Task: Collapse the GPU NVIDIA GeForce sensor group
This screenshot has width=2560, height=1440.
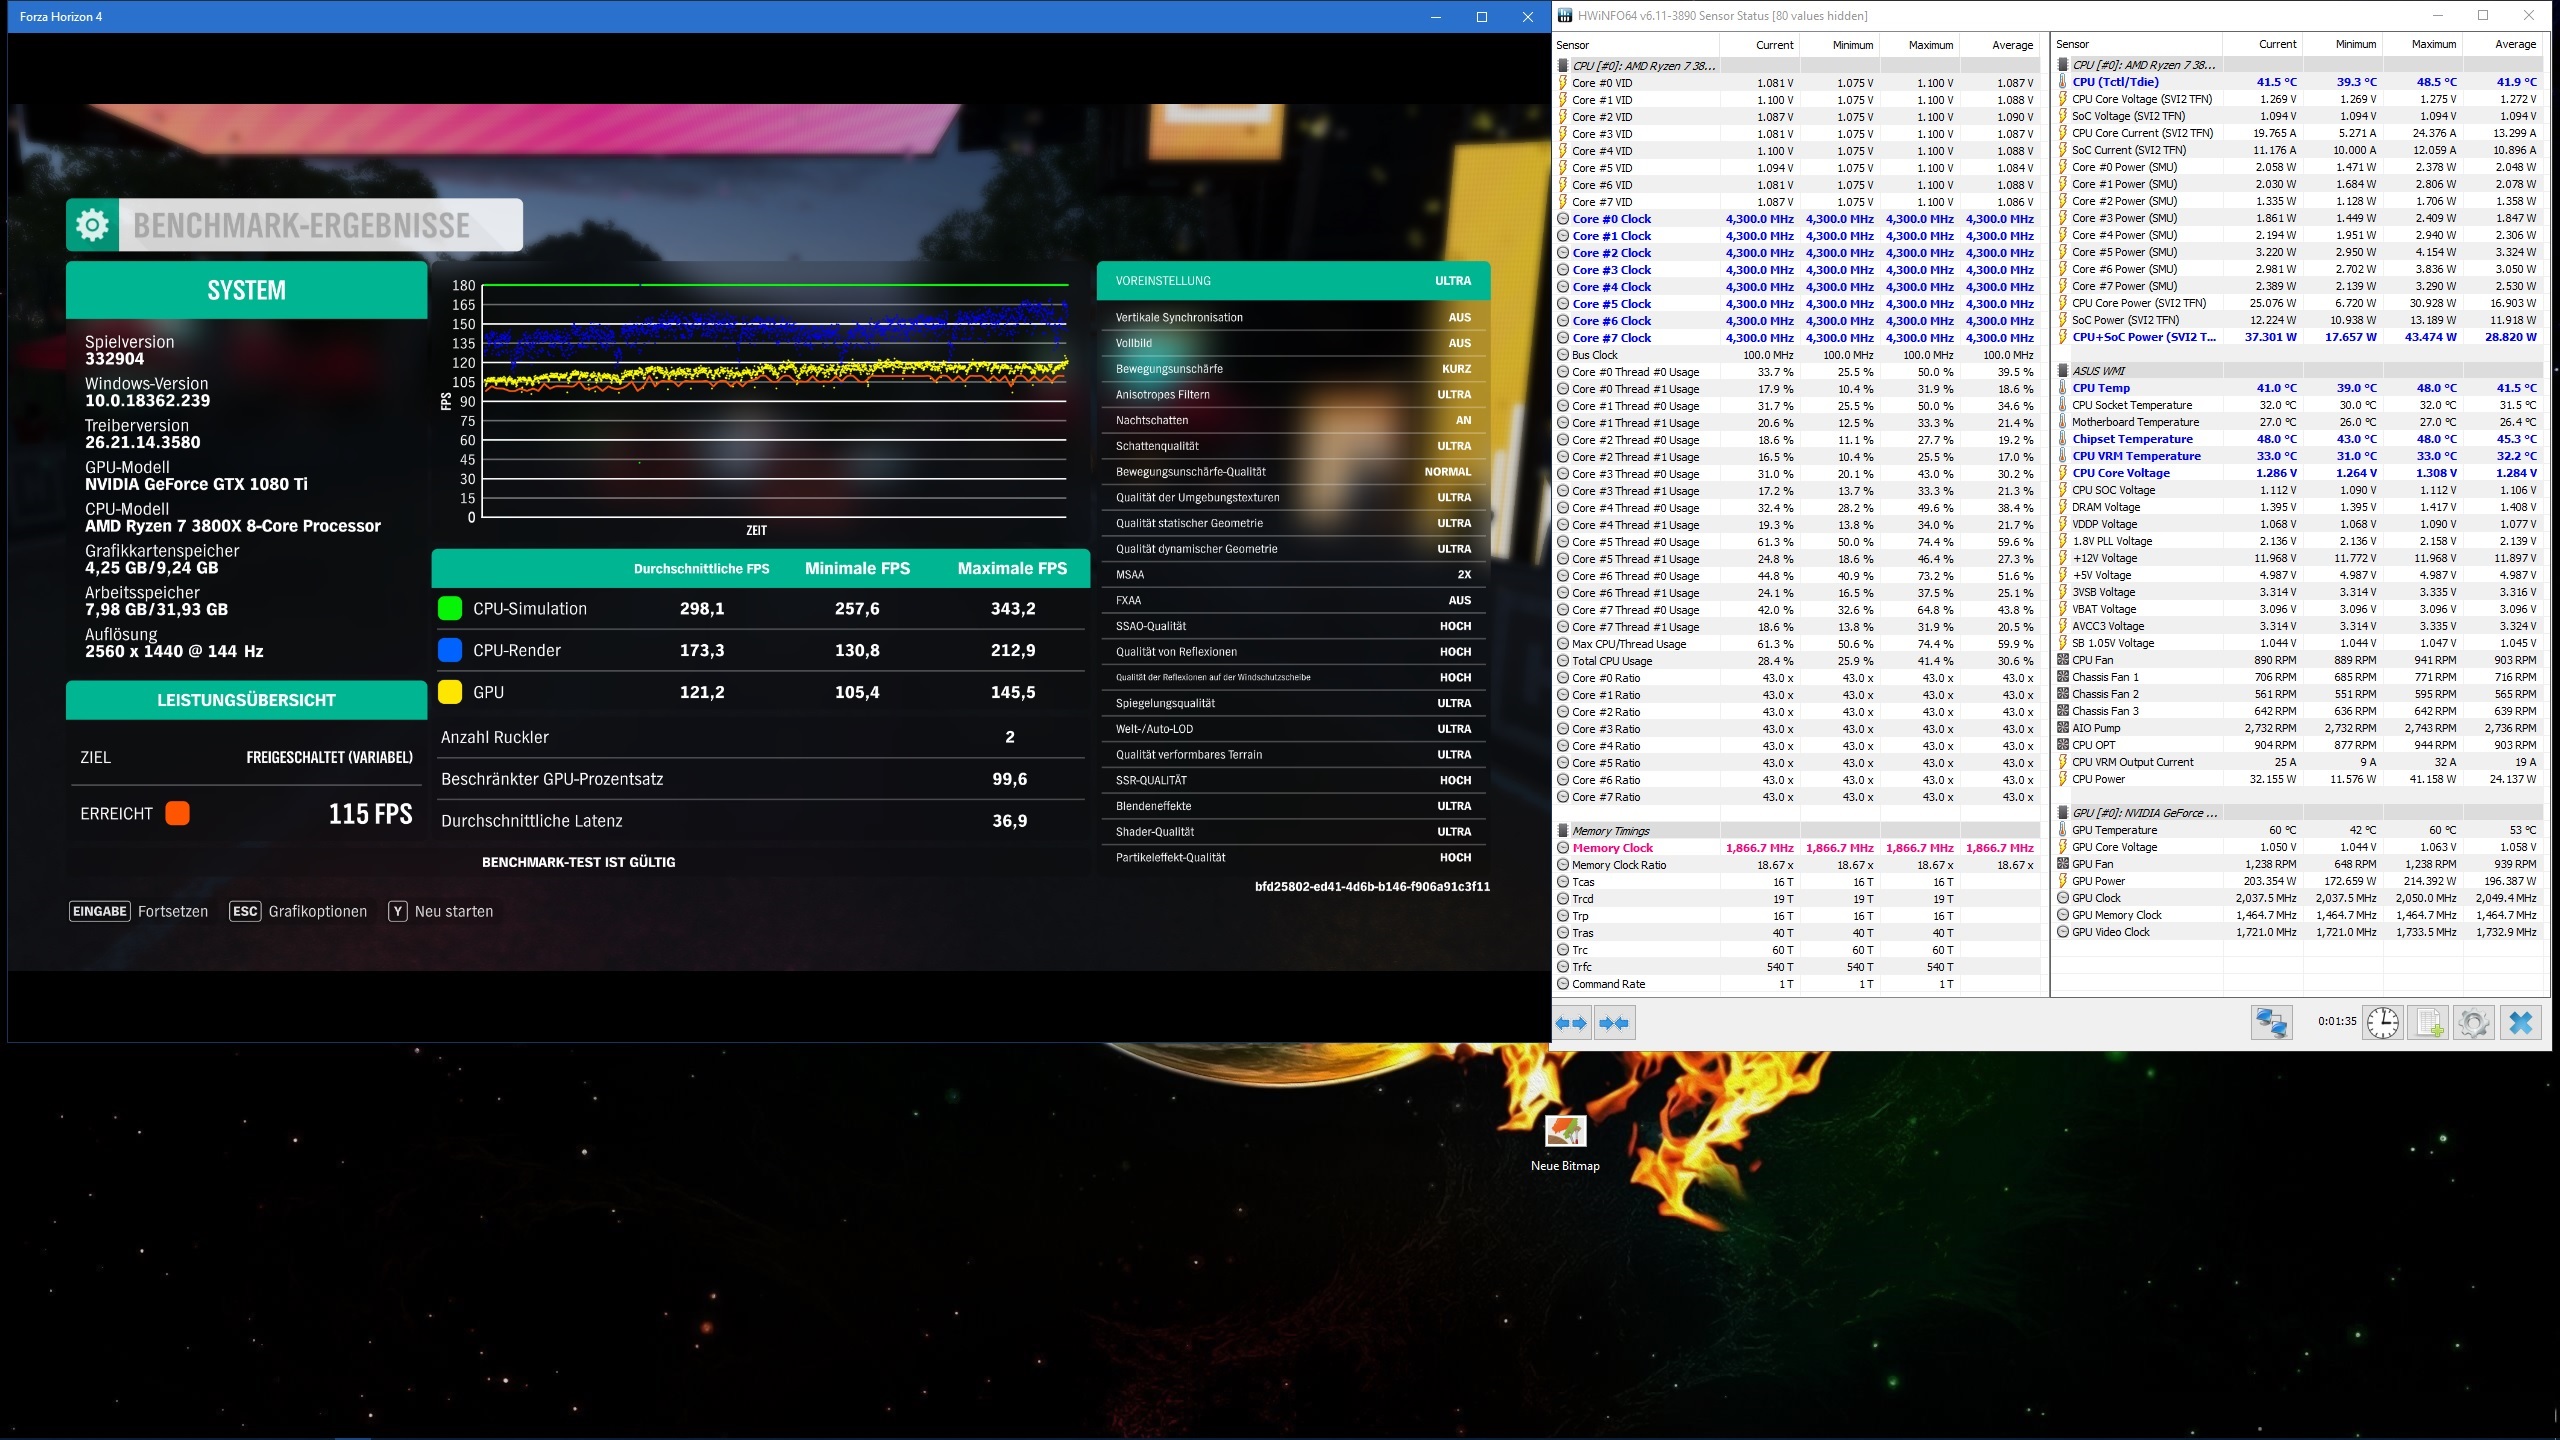Action: (x=2144, y=813)
